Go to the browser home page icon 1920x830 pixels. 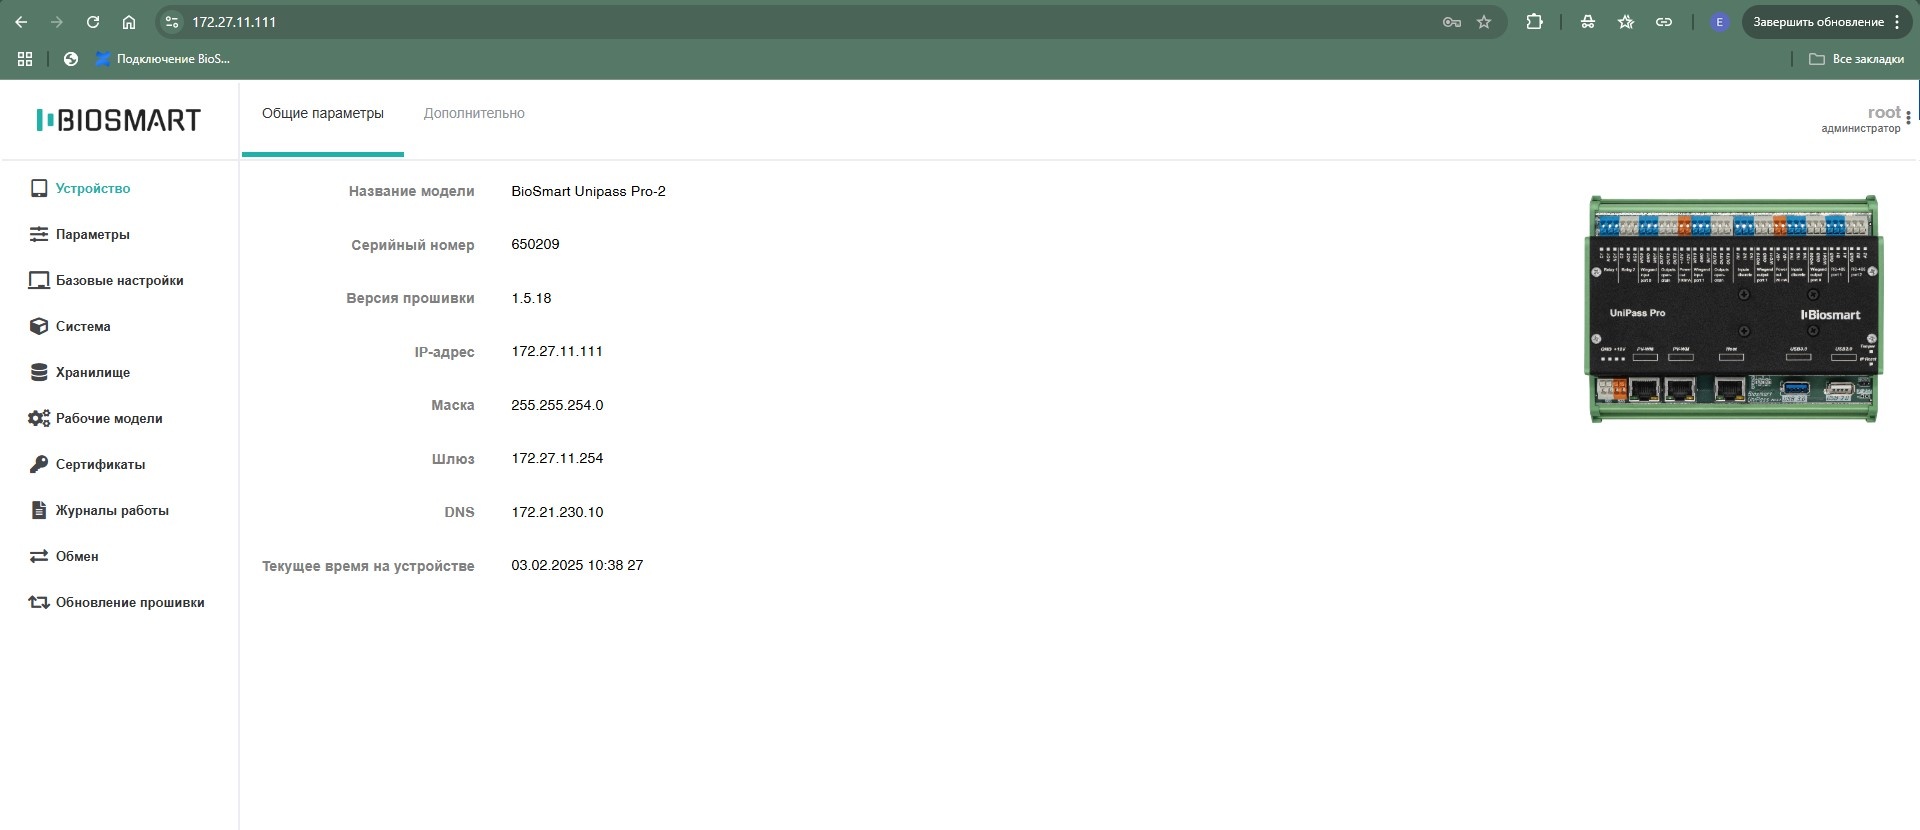(x=129, y=22)
